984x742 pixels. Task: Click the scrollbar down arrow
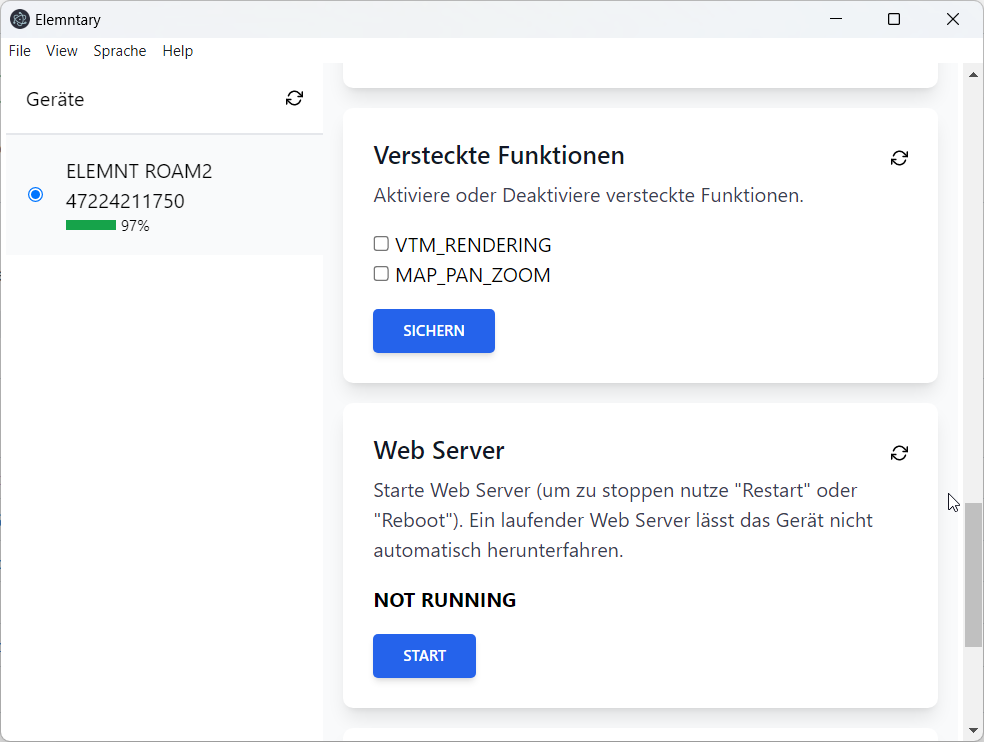pyautogui.click(x=973, y=731)
